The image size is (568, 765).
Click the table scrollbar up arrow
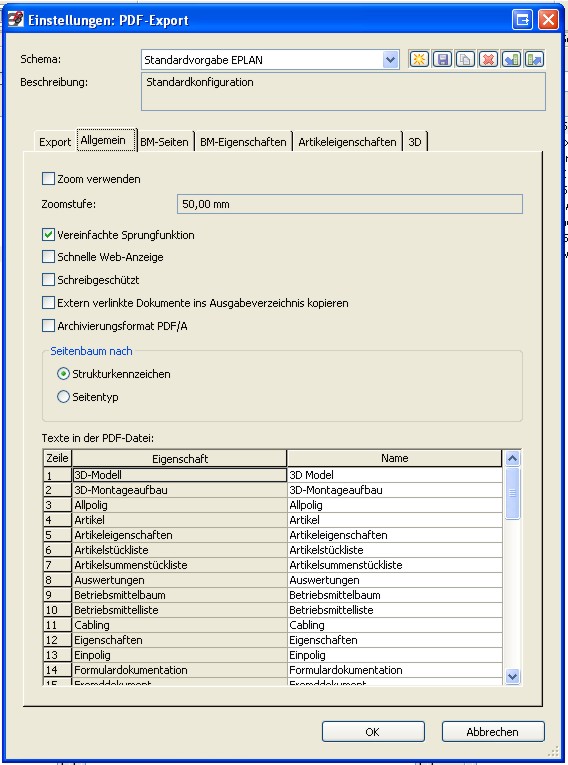(x=512, y=458)
